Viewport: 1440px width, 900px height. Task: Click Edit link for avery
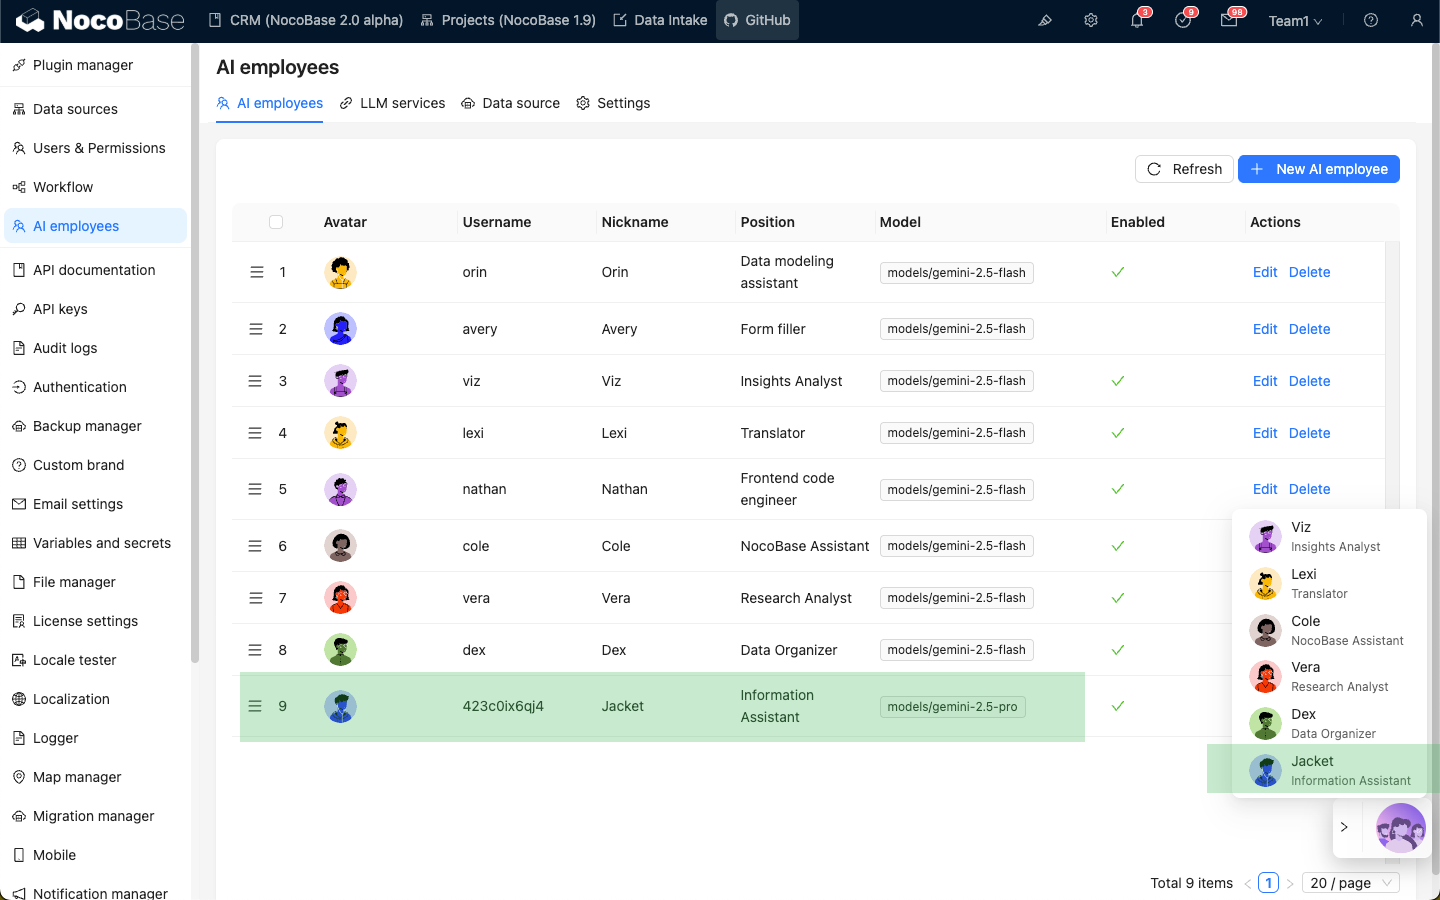[1265, 329]
